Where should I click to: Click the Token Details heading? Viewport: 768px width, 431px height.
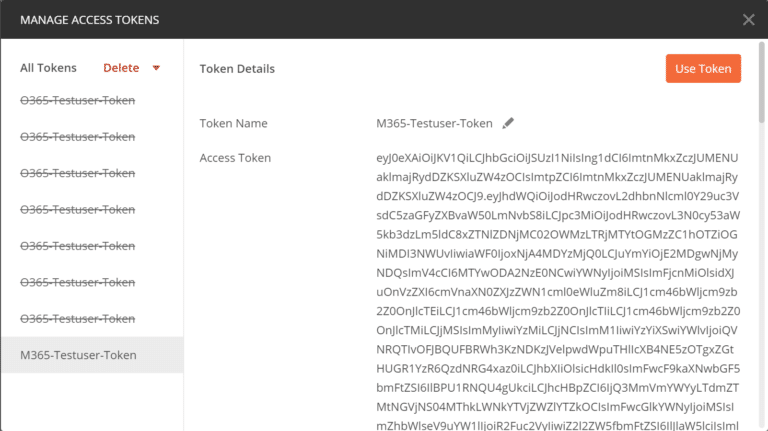[x=237, y=69]
